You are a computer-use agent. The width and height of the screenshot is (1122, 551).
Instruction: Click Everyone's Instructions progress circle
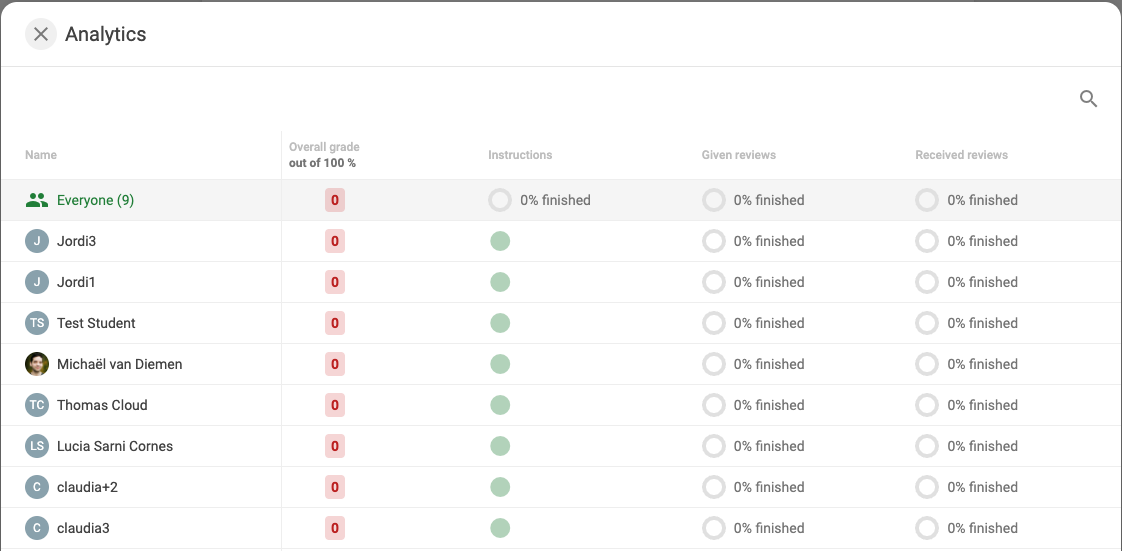click(500, 200)
